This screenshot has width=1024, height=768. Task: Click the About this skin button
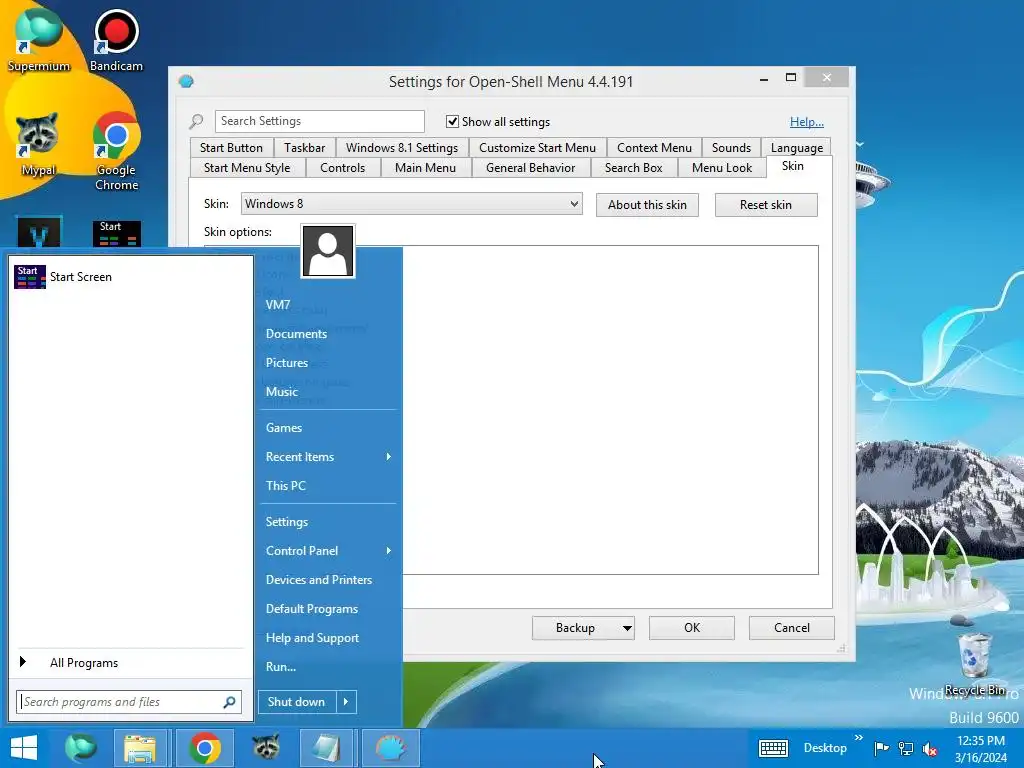click(x=647, y=205)
